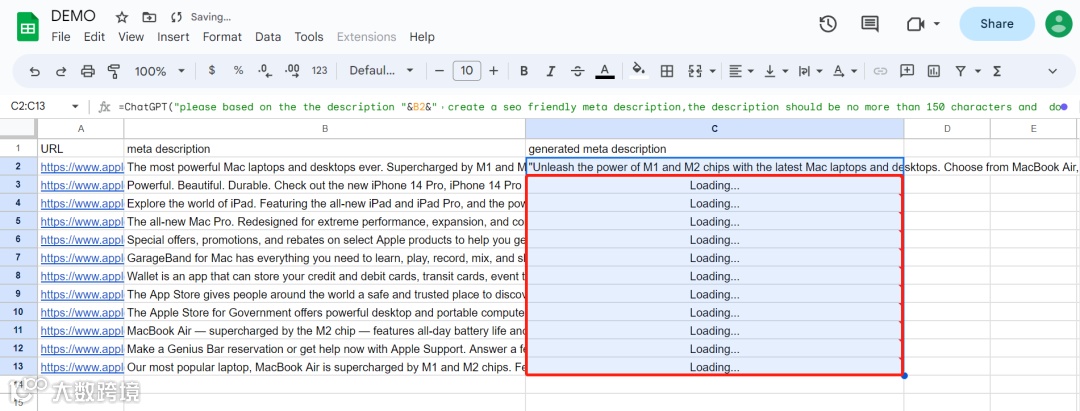
Task: Open the Default font dropdown
Action: (382, 70)
